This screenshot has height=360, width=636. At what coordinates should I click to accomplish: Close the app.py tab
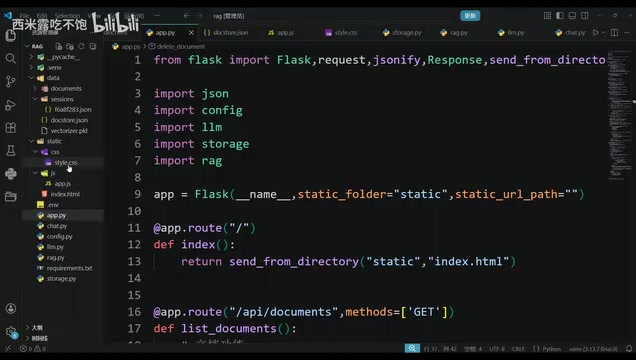pyautogui.click(x=191, y=32)
